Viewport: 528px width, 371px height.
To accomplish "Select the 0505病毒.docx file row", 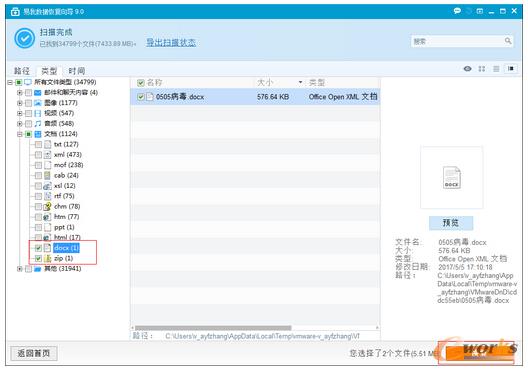I will point(255,97).
